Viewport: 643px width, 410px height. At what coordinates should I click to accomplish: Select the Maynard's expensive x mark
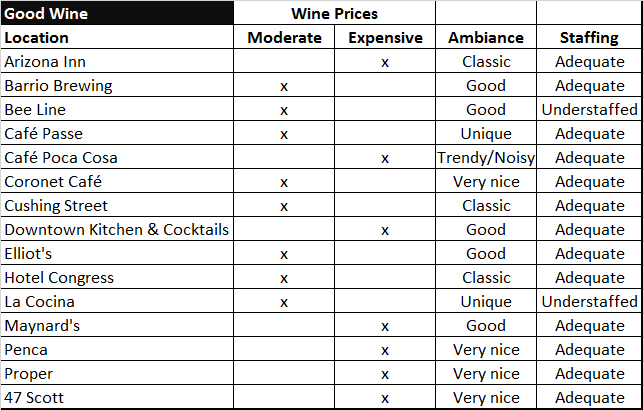tap(385, 326)
